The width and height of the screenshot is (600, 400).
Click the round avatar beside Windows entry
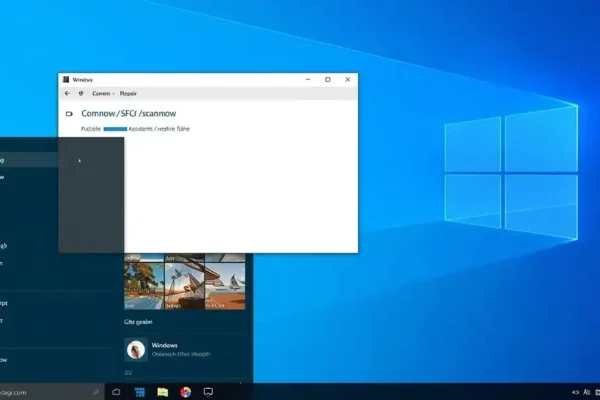[136, 349]
